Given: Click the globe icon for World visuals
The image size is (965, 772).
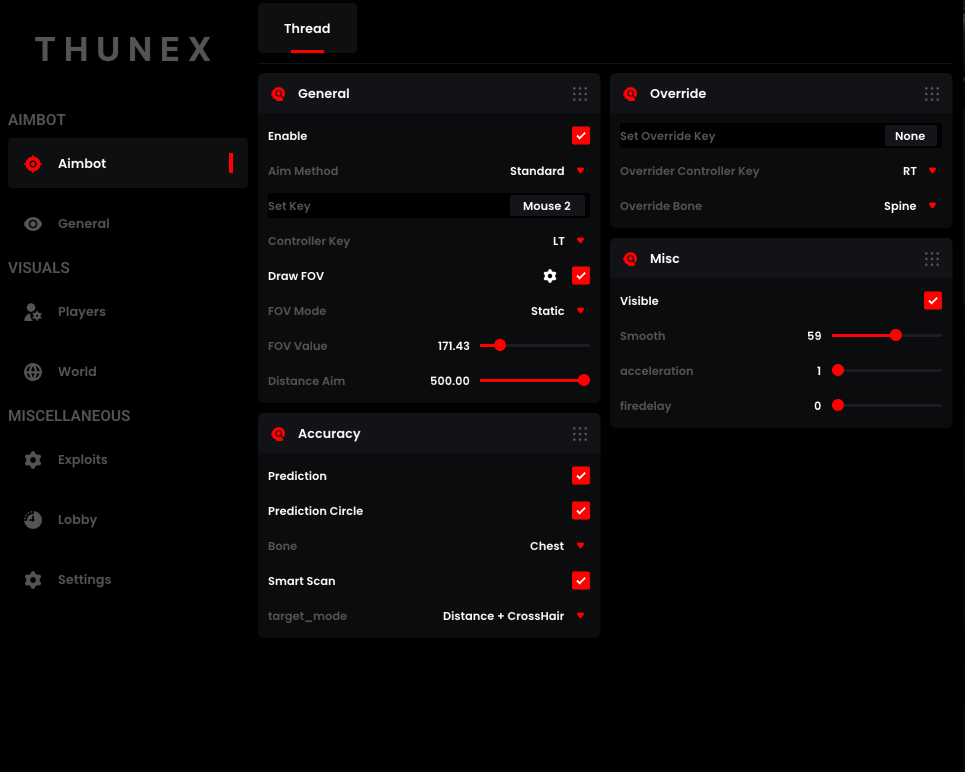Looking at the screenshot, I should click(x=33, y=371).
